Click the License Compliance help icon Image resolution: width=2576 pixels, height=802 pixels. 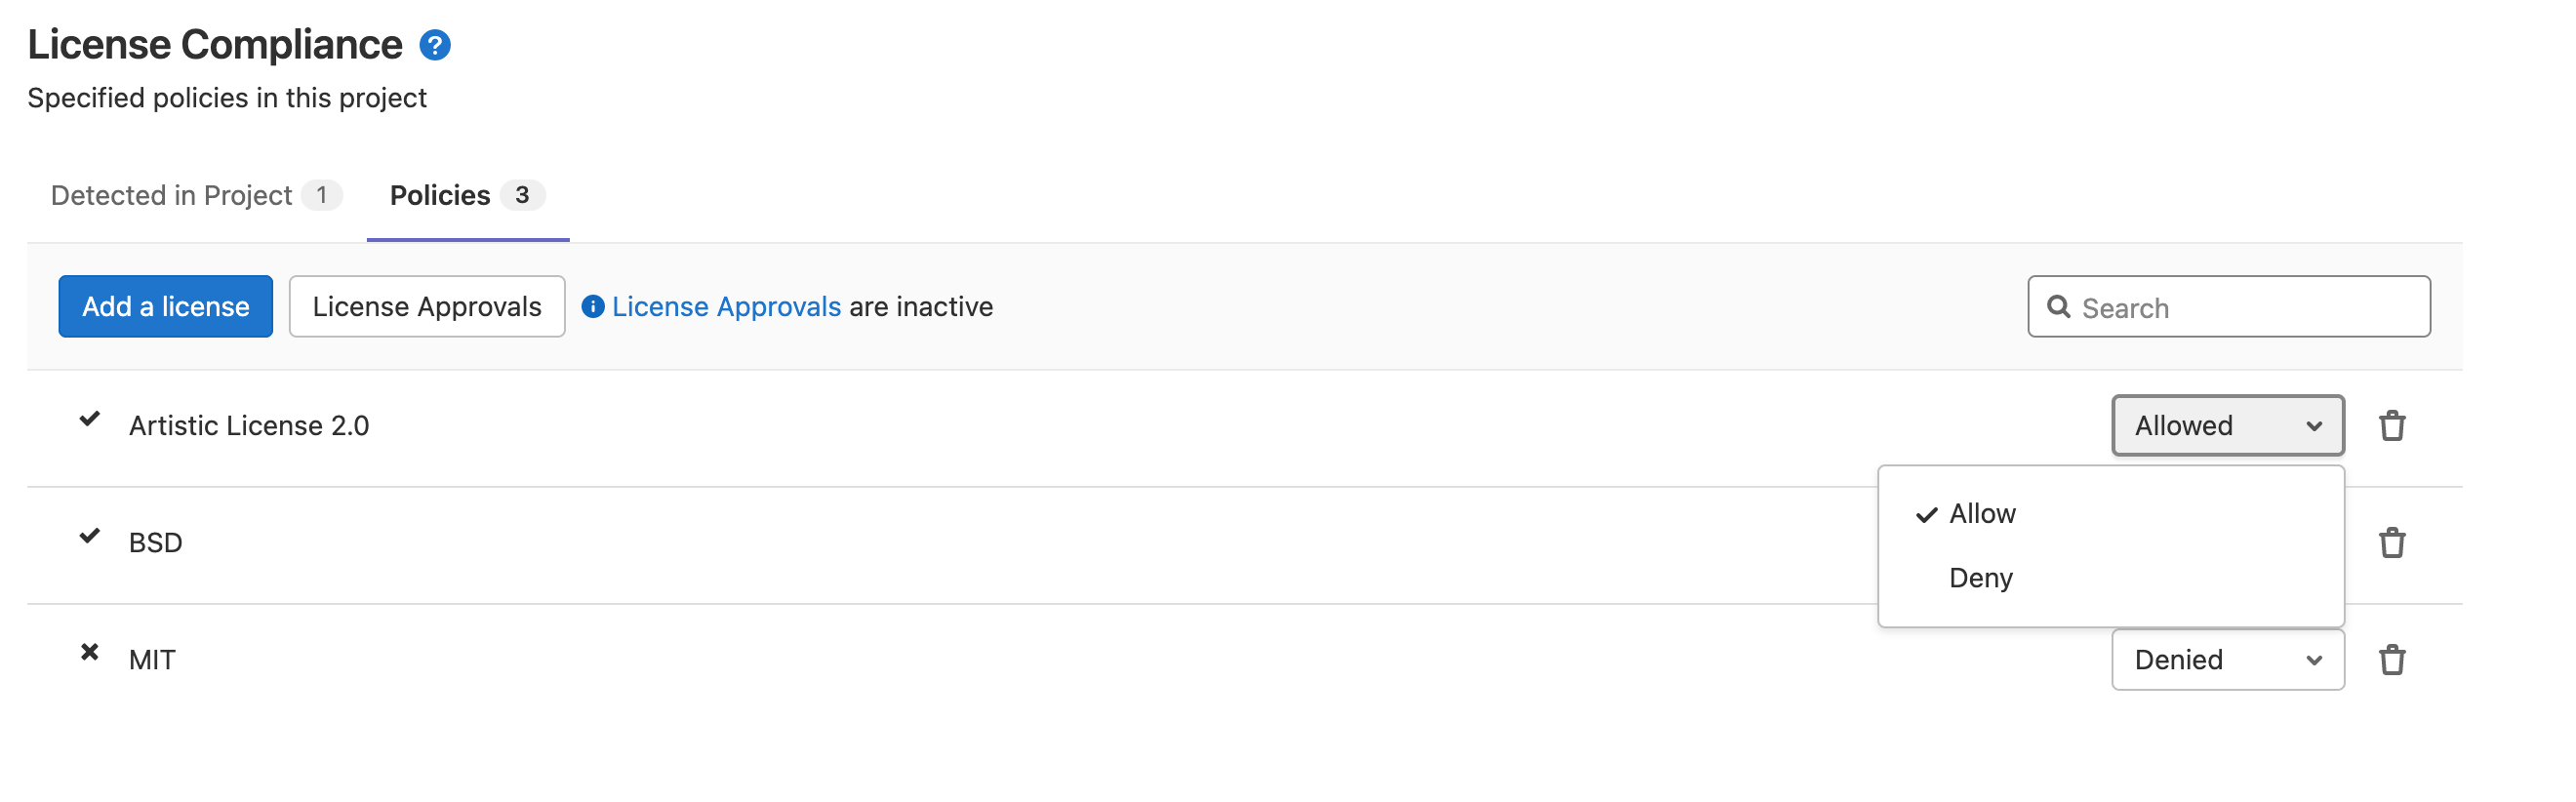coord(435,45)
